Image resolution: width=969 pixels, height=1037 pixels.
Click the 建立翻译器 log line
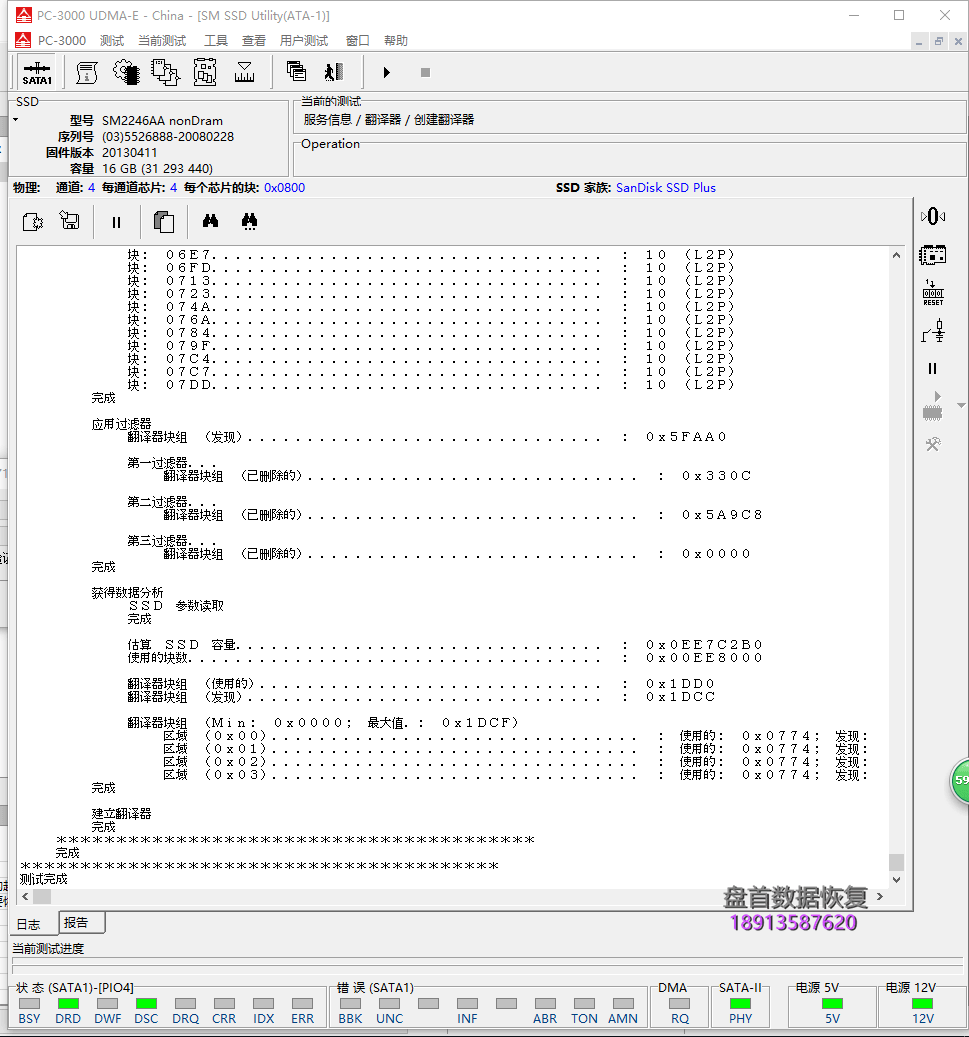point(121,814)
